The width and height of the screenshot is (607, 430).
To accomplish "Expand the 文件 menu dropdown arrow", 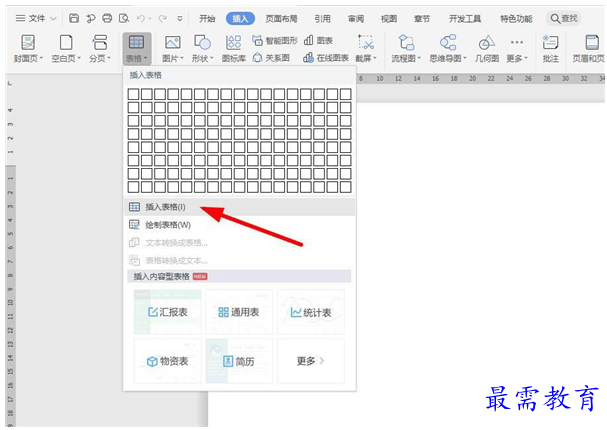I will tap(53, 19).
